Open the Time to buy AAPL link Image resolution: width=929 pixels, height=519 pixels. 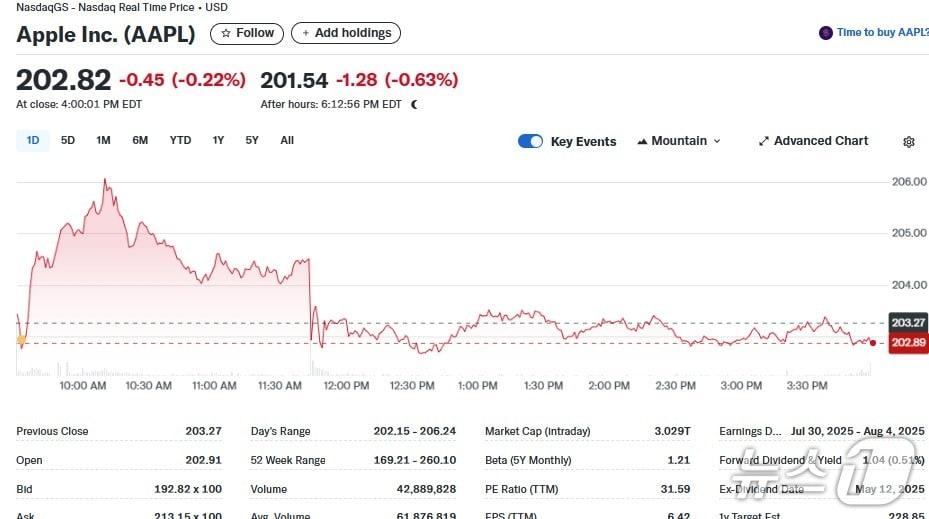882,33
